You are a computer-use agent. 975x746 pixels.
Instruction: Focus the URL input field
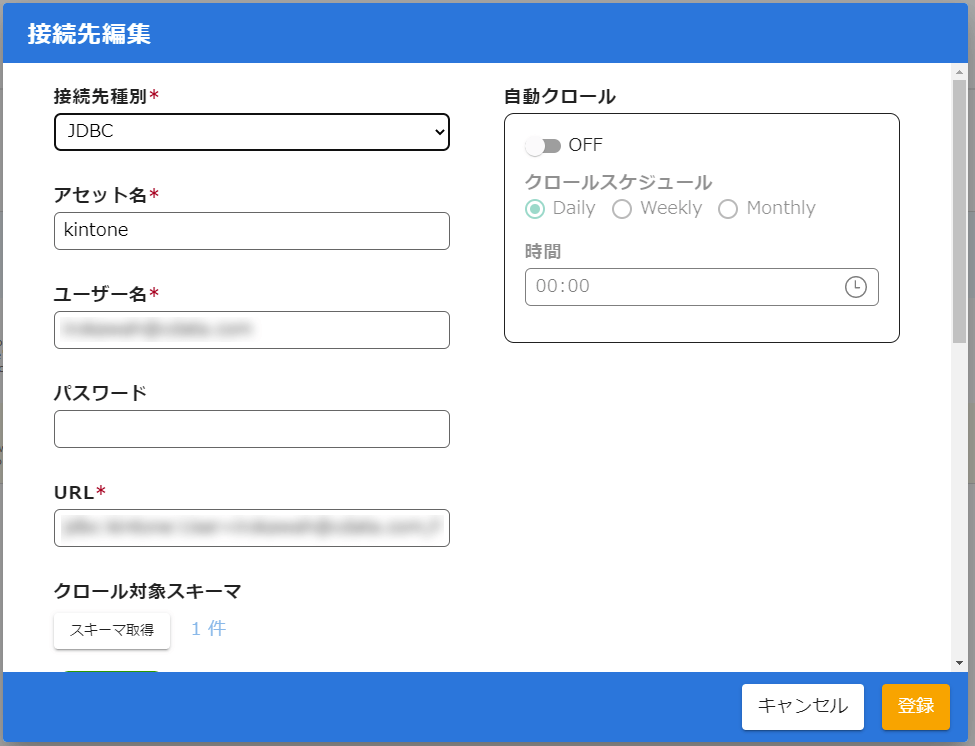tap(251, 528)
